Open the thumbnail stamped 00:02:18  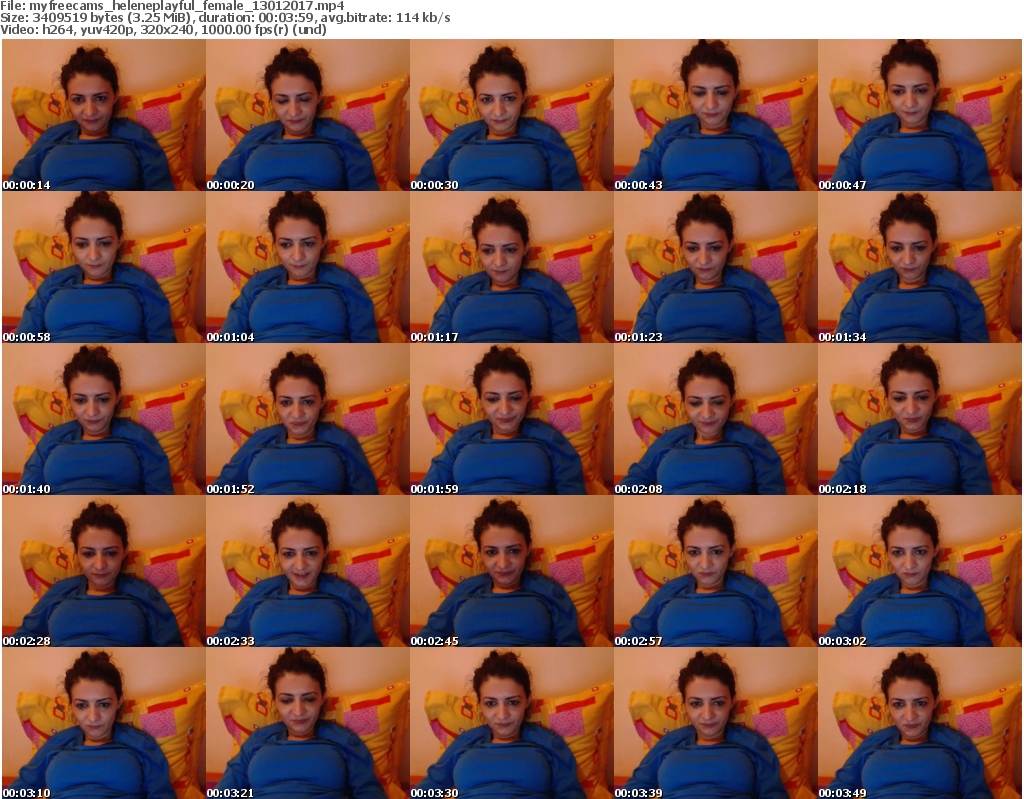tap(920, 419)
